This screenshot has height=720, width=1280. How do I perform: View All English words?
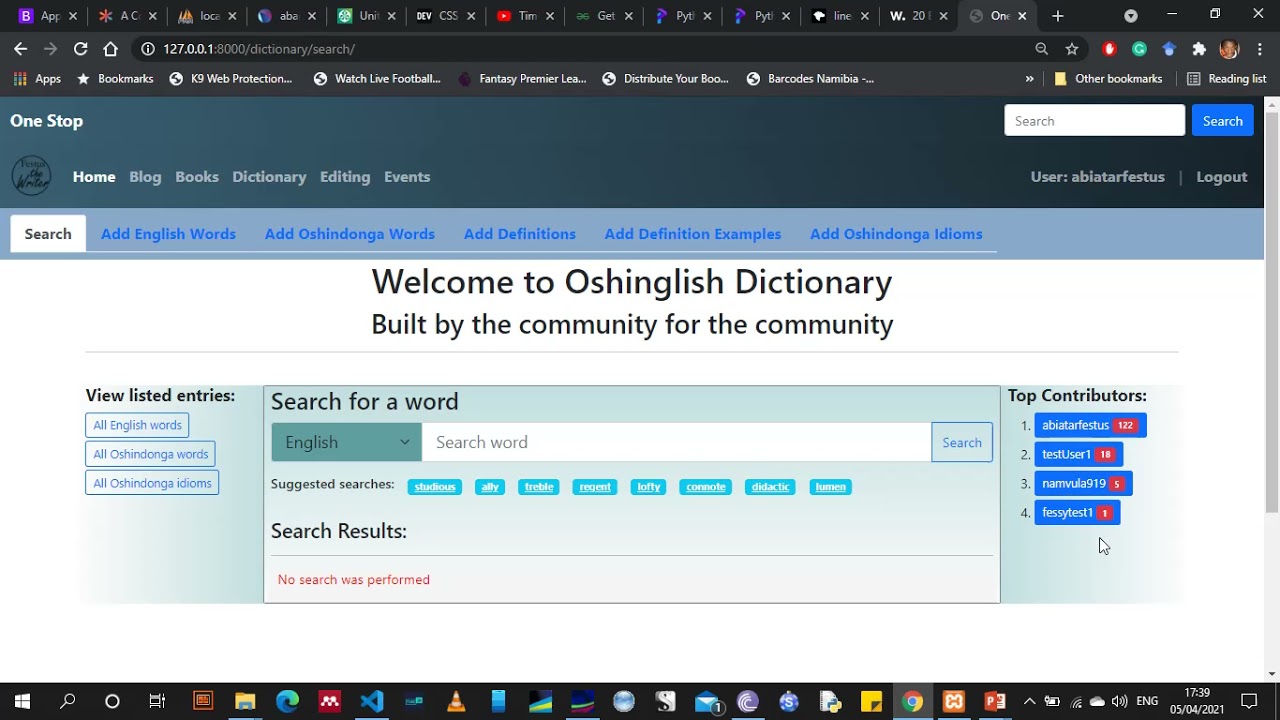click(x=137, y=425)
